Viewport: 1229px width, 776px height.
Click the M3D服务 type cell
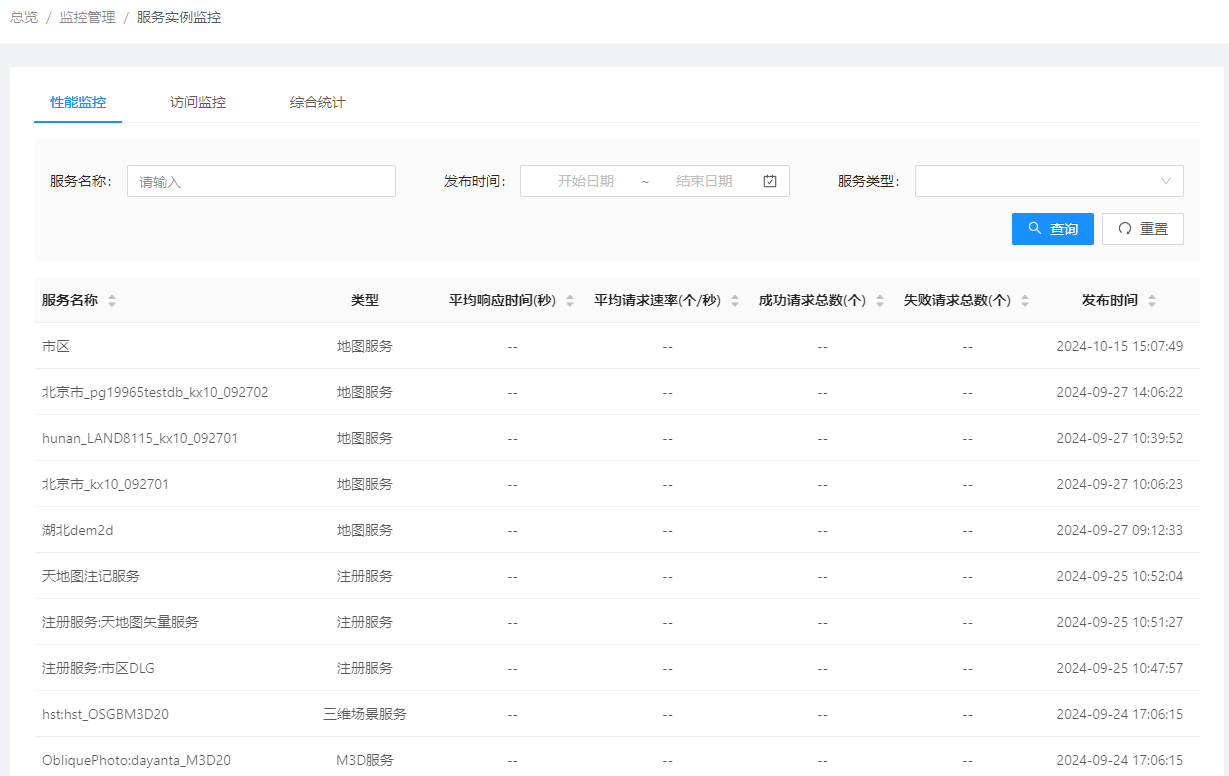pyautogui.click(x=365, y=760)
